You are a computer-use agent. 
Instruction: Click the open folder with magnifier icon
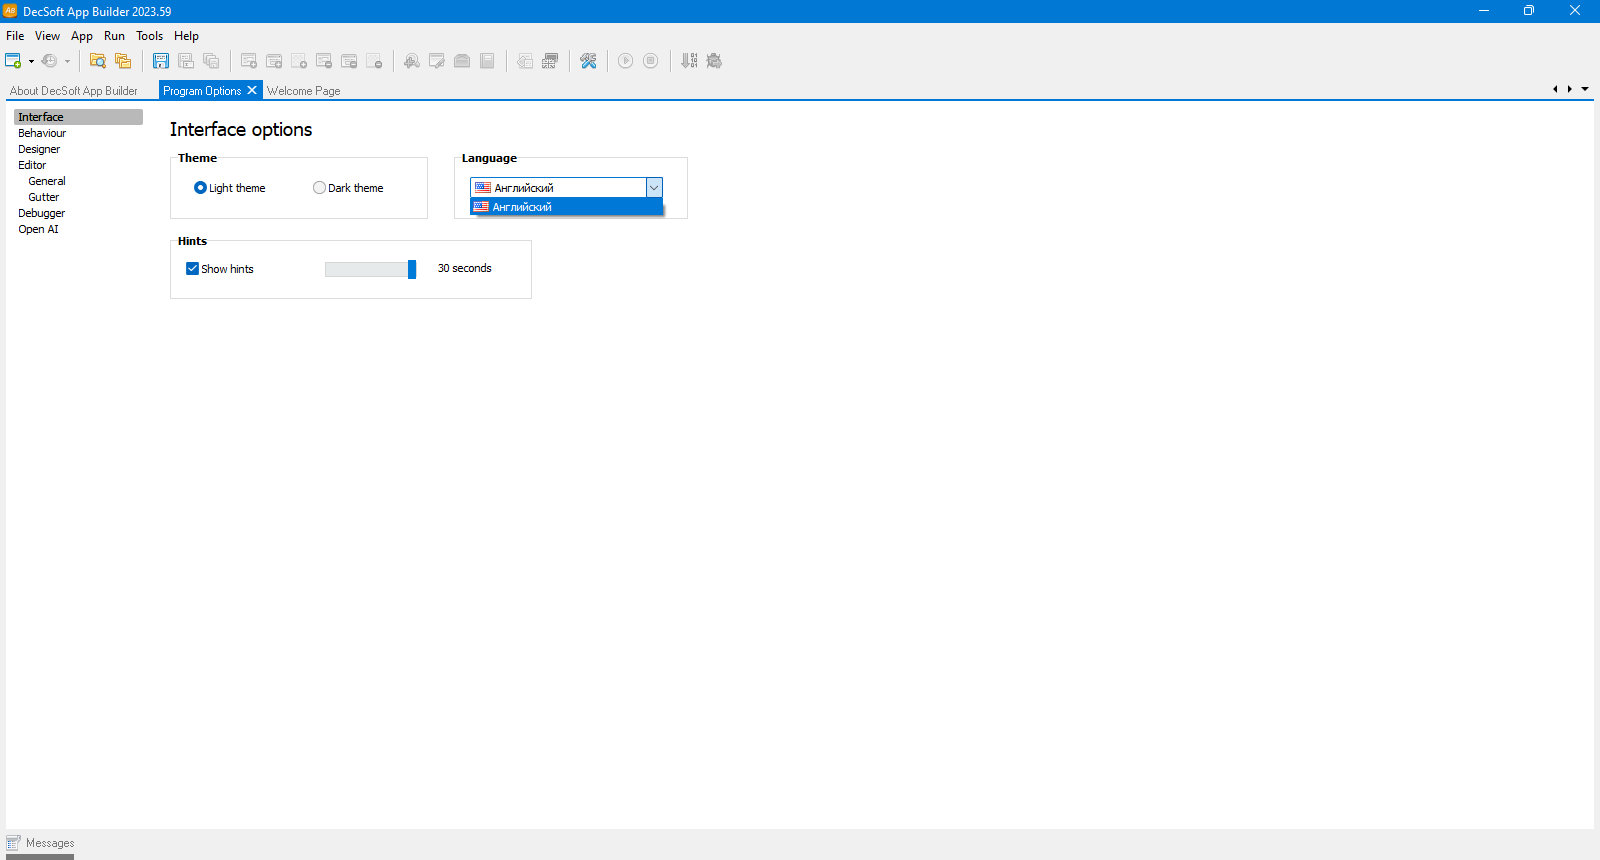tap(98, 61)
